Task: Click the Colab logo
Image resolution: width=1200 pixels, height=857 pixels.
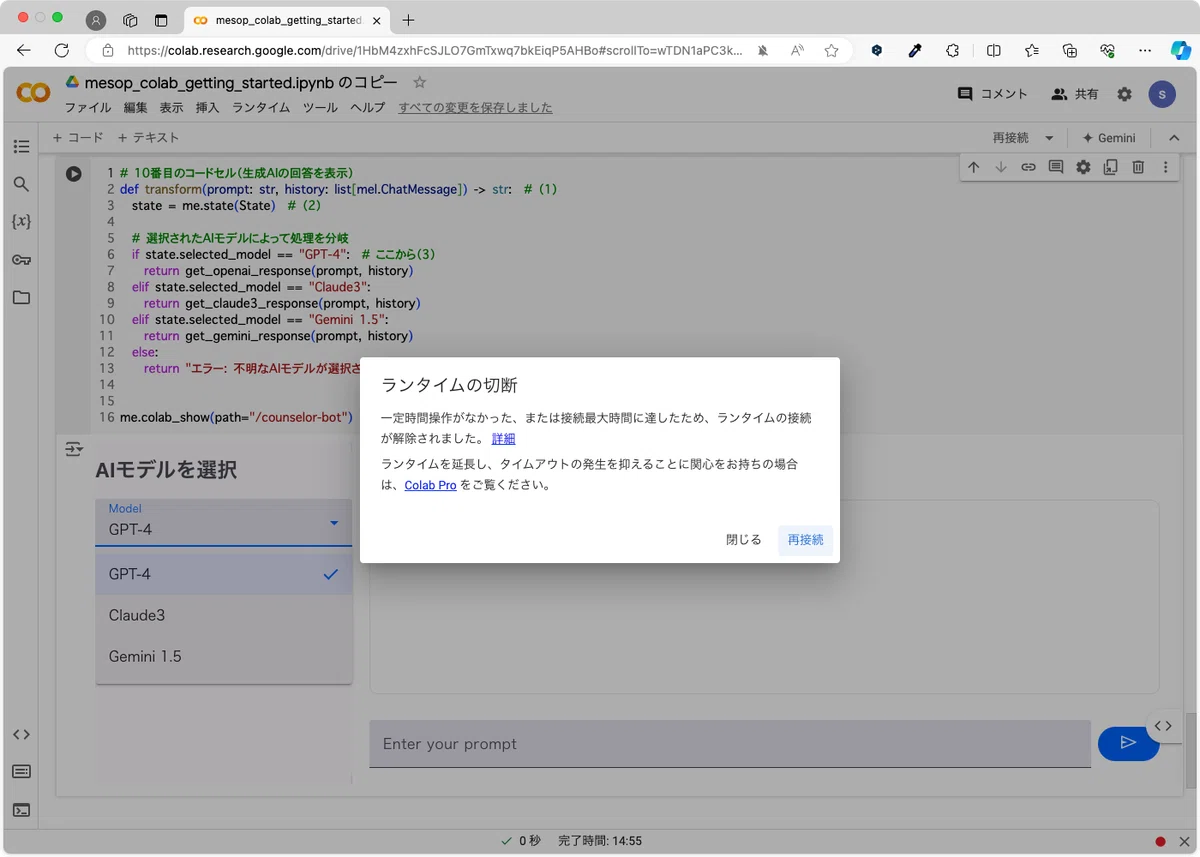Action: 33,93
